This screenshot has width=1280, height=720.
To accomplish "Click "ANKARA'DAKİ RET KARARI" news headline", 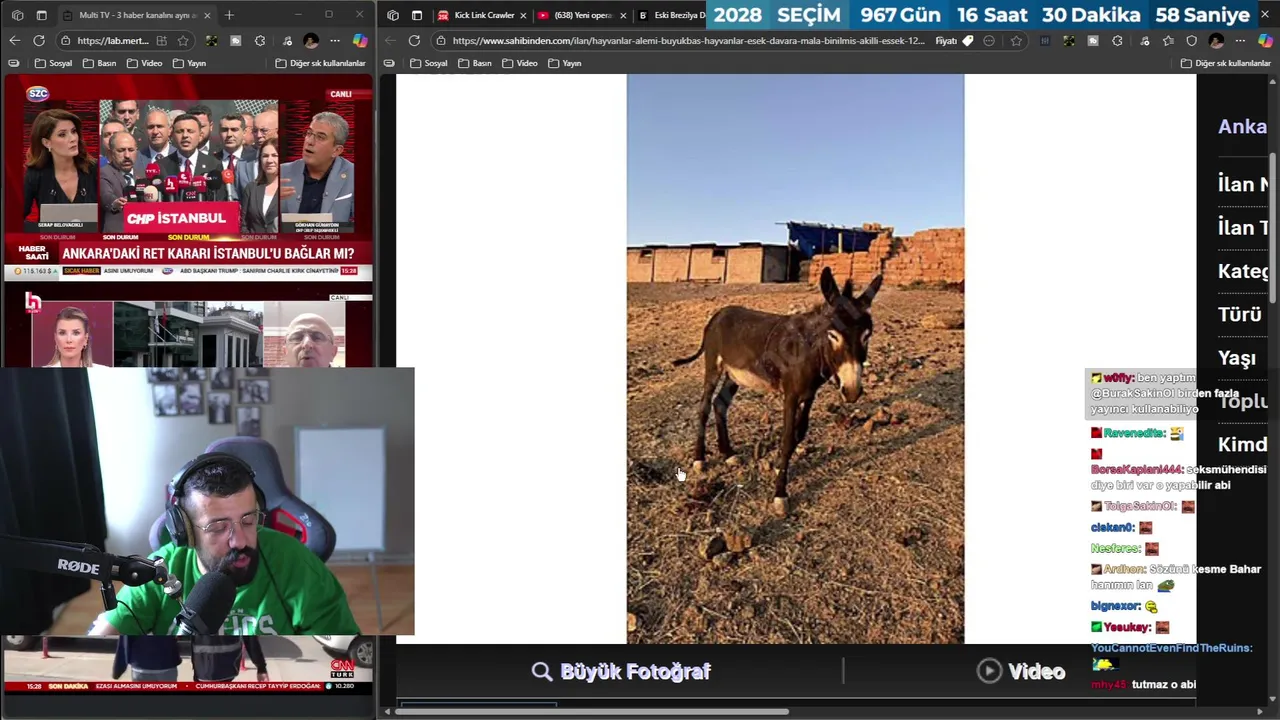I will [208, 254].
